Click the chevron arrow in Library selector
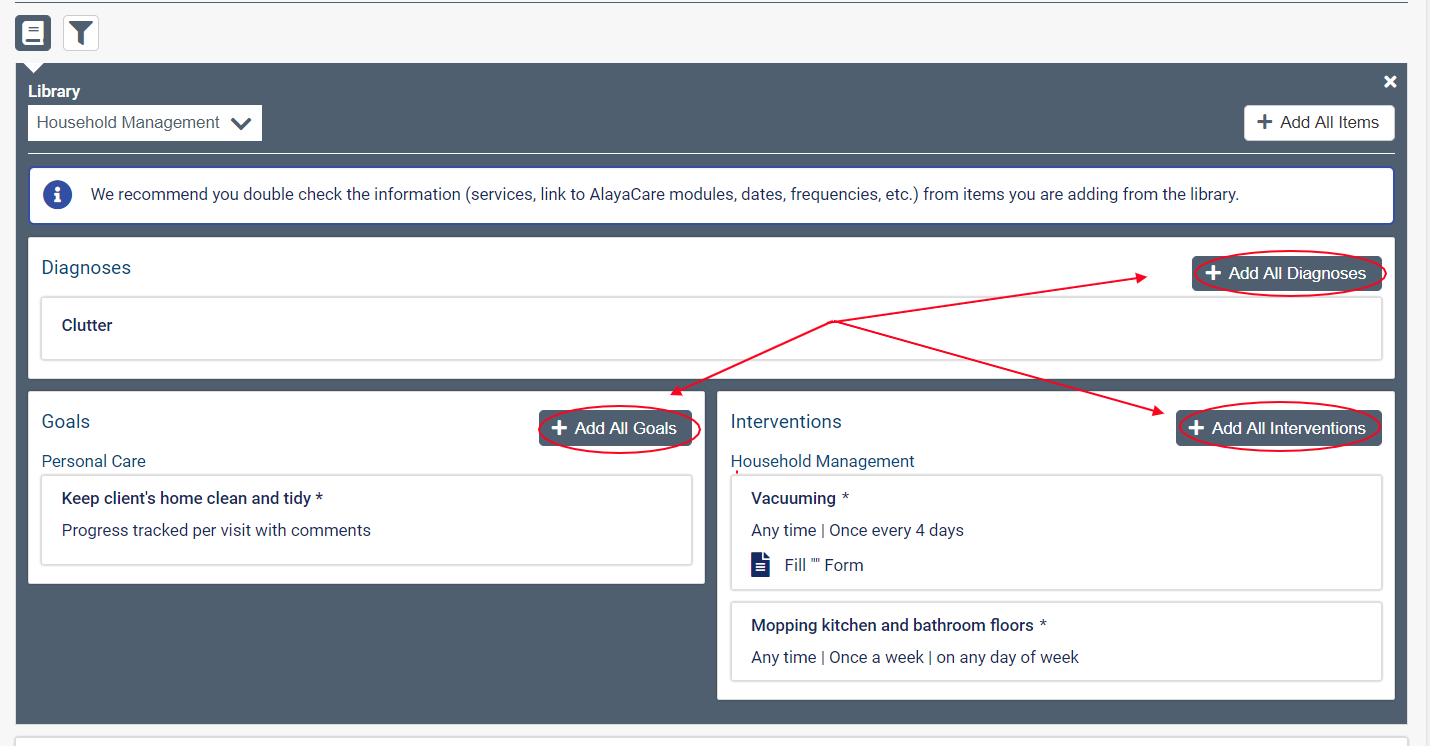 [240, 124]
